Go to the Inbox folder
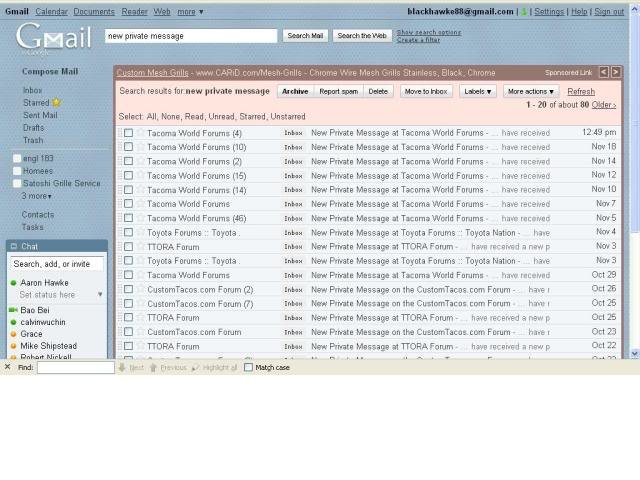The width and height of the screenshot is (640, 480). point(33,90)
